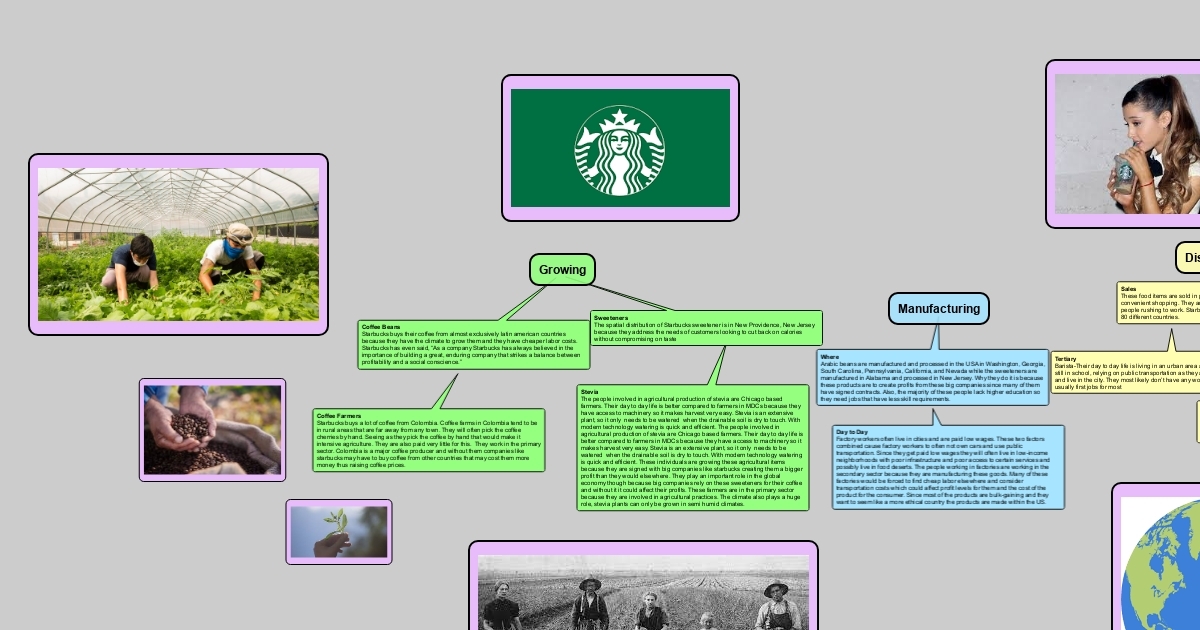Select the coffee beans in hands image
Screen dimensions: 1200x630
[212, 430]
